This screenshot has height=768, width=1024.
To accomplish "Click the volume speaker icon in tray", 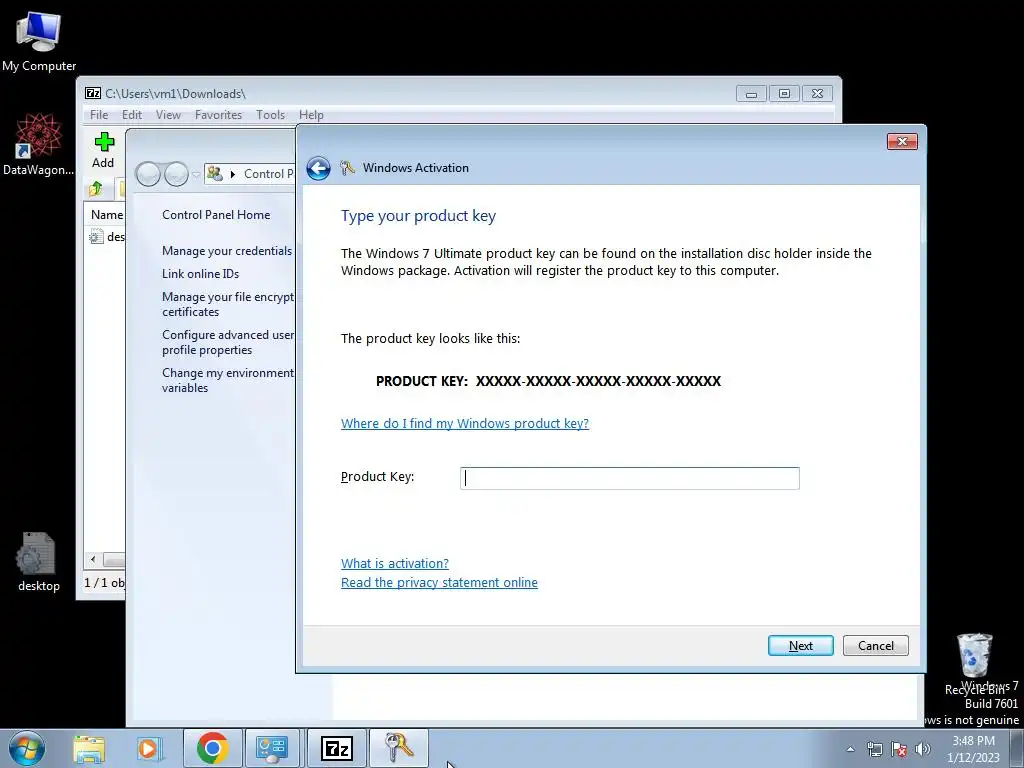I will click(x=923, y=749).
